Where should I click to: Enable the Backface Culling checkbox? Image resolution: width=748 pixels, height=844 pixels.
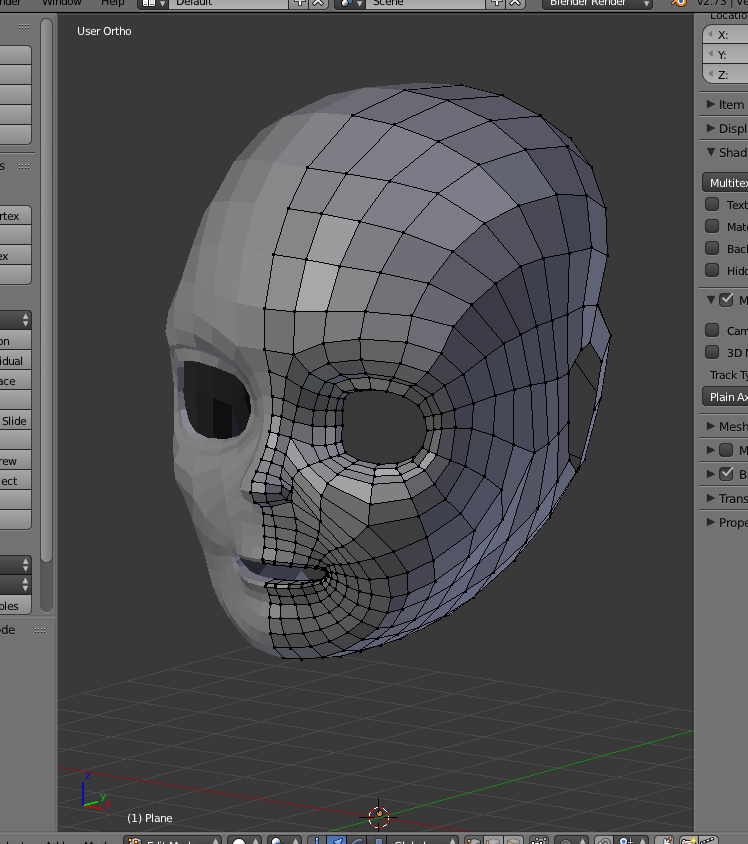712,249
